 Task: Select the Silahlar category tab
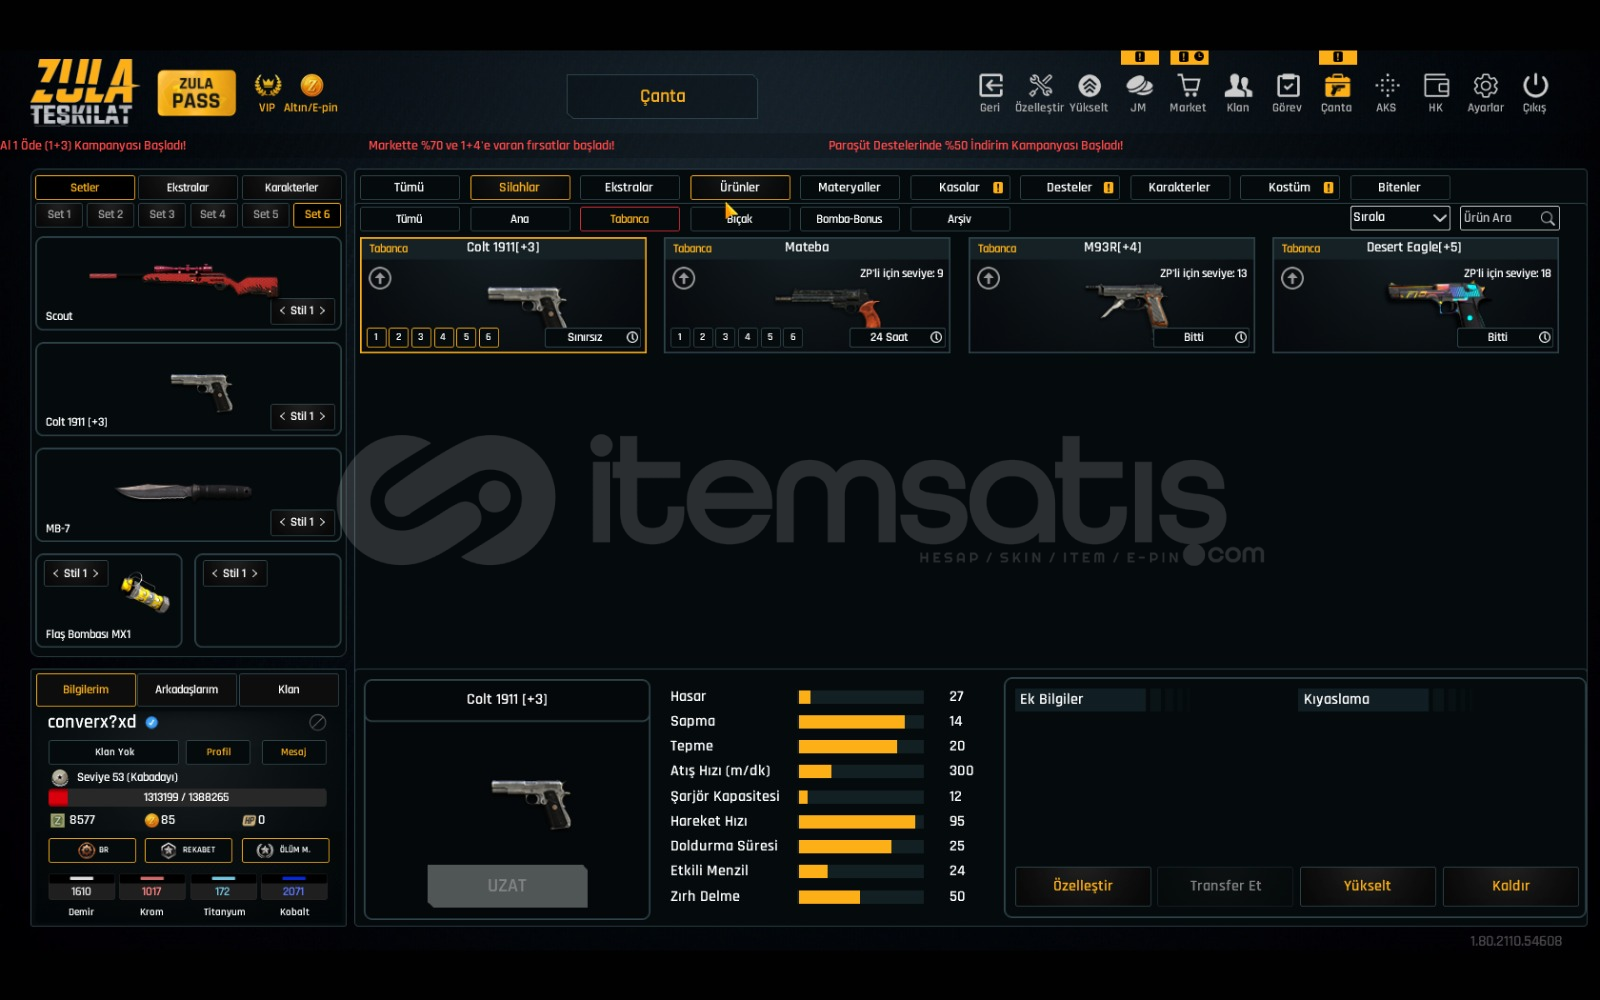click(520, 187)
